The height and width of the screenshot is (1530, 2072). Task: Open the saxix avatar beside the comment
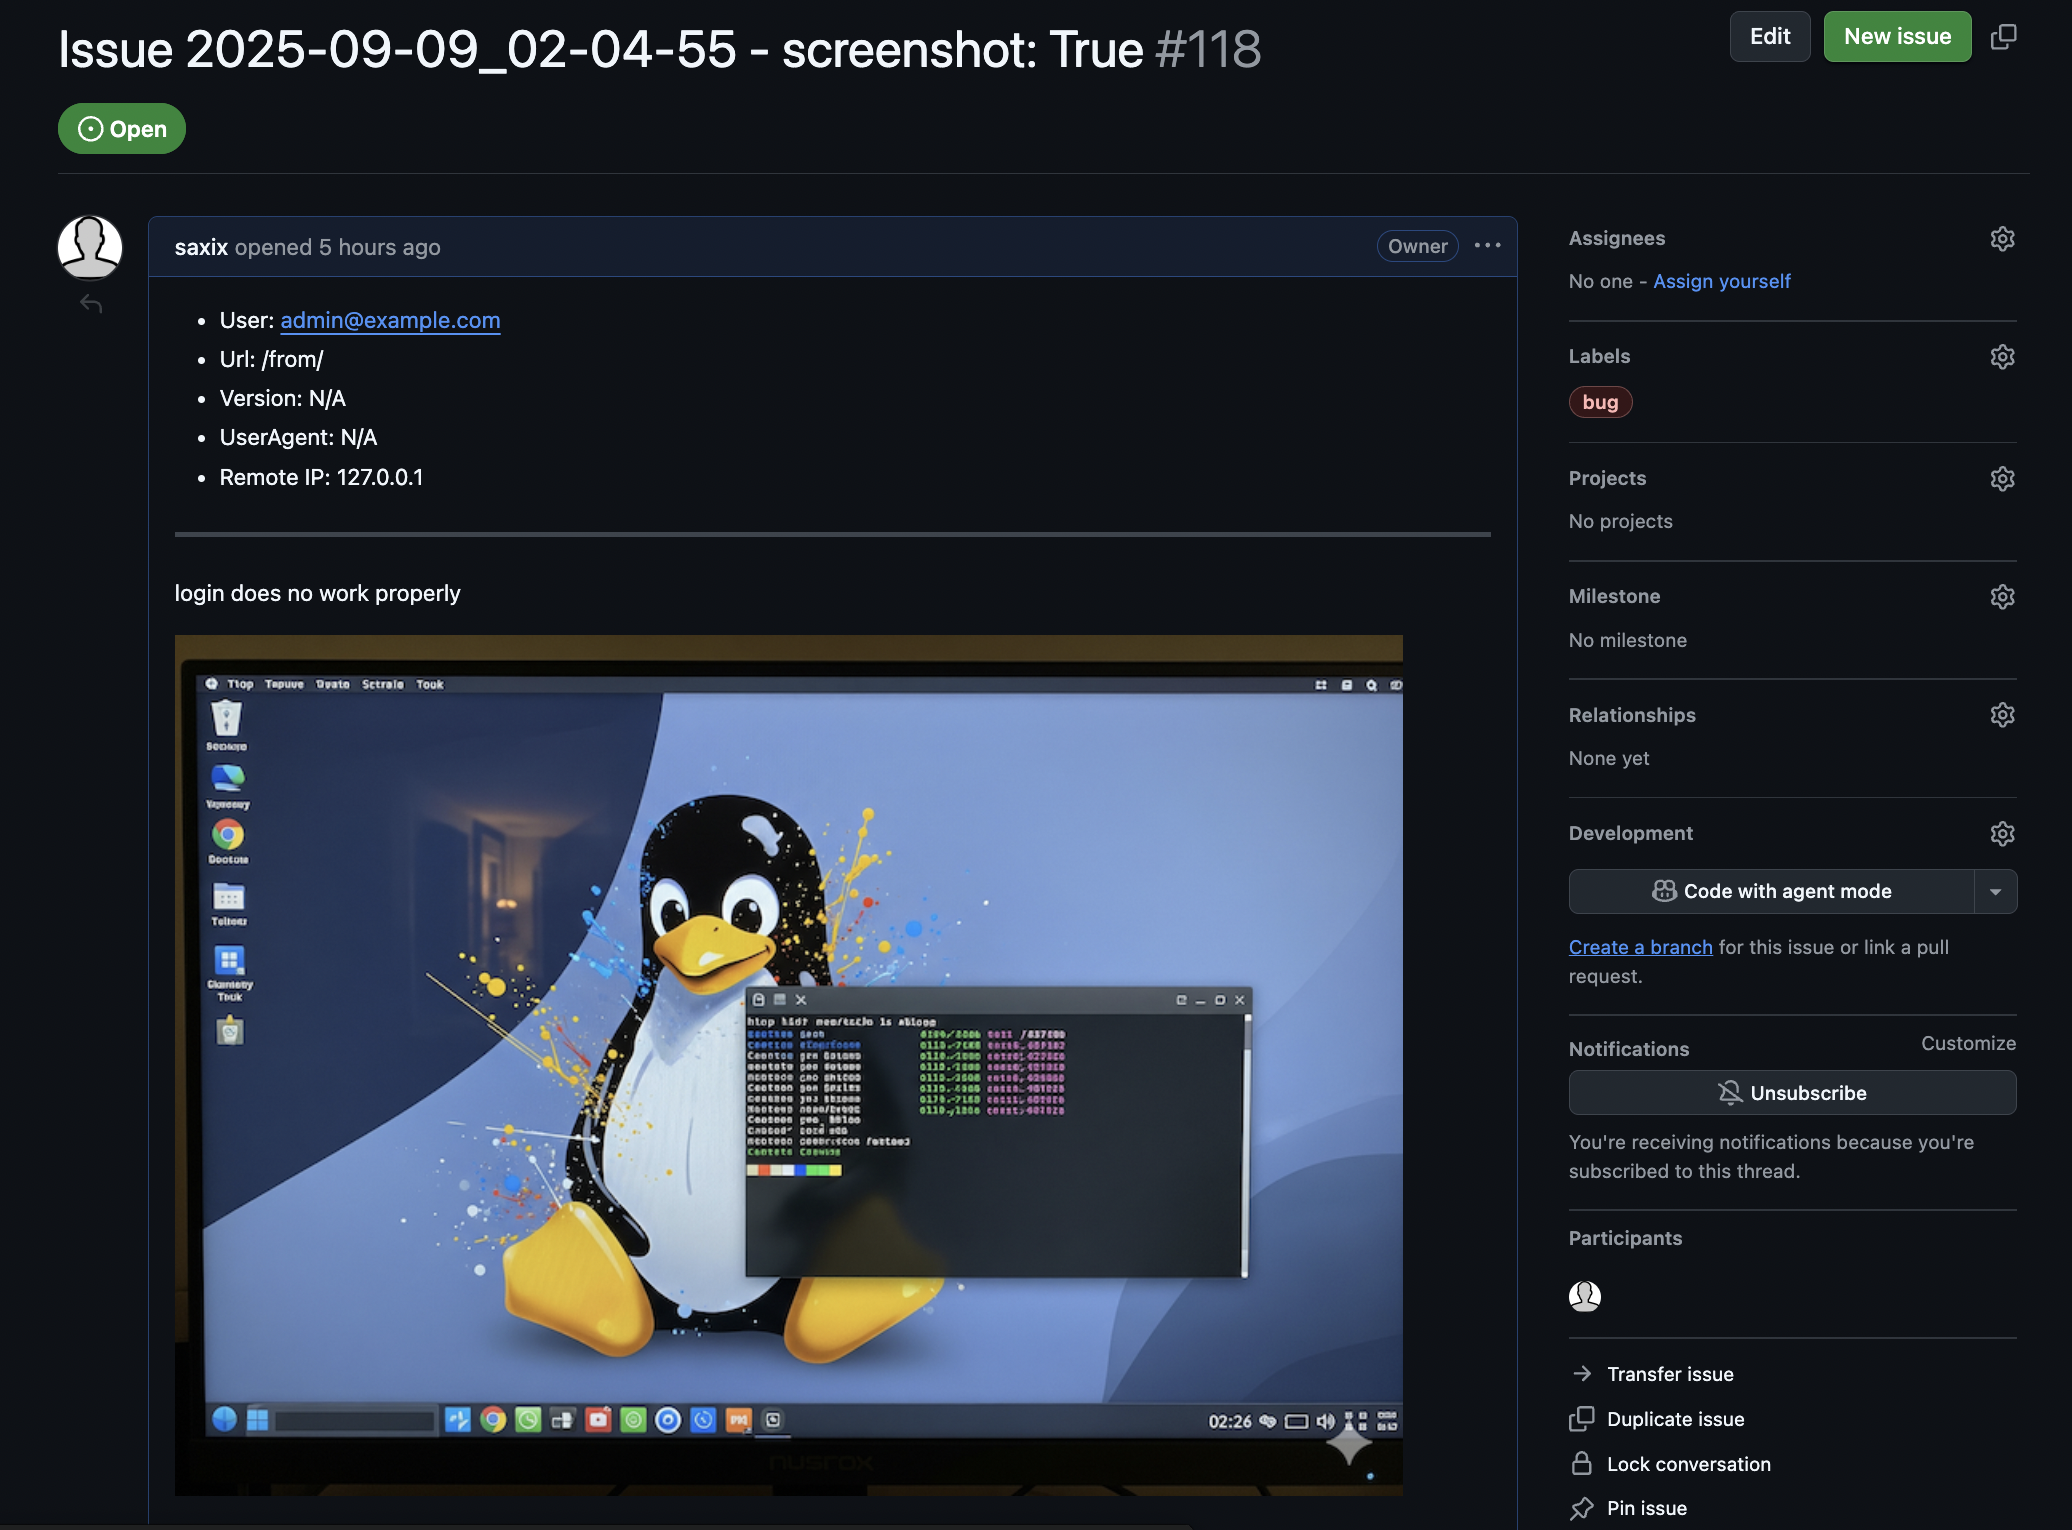click(90, 248)
